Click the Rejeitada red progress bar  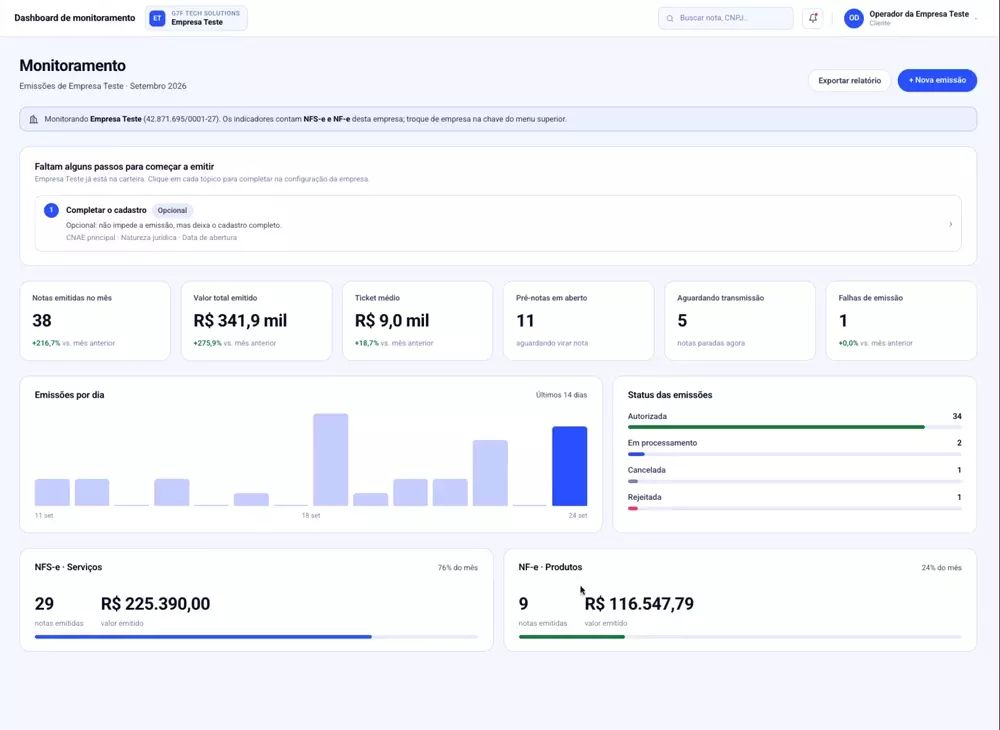[x=633, y=508]
